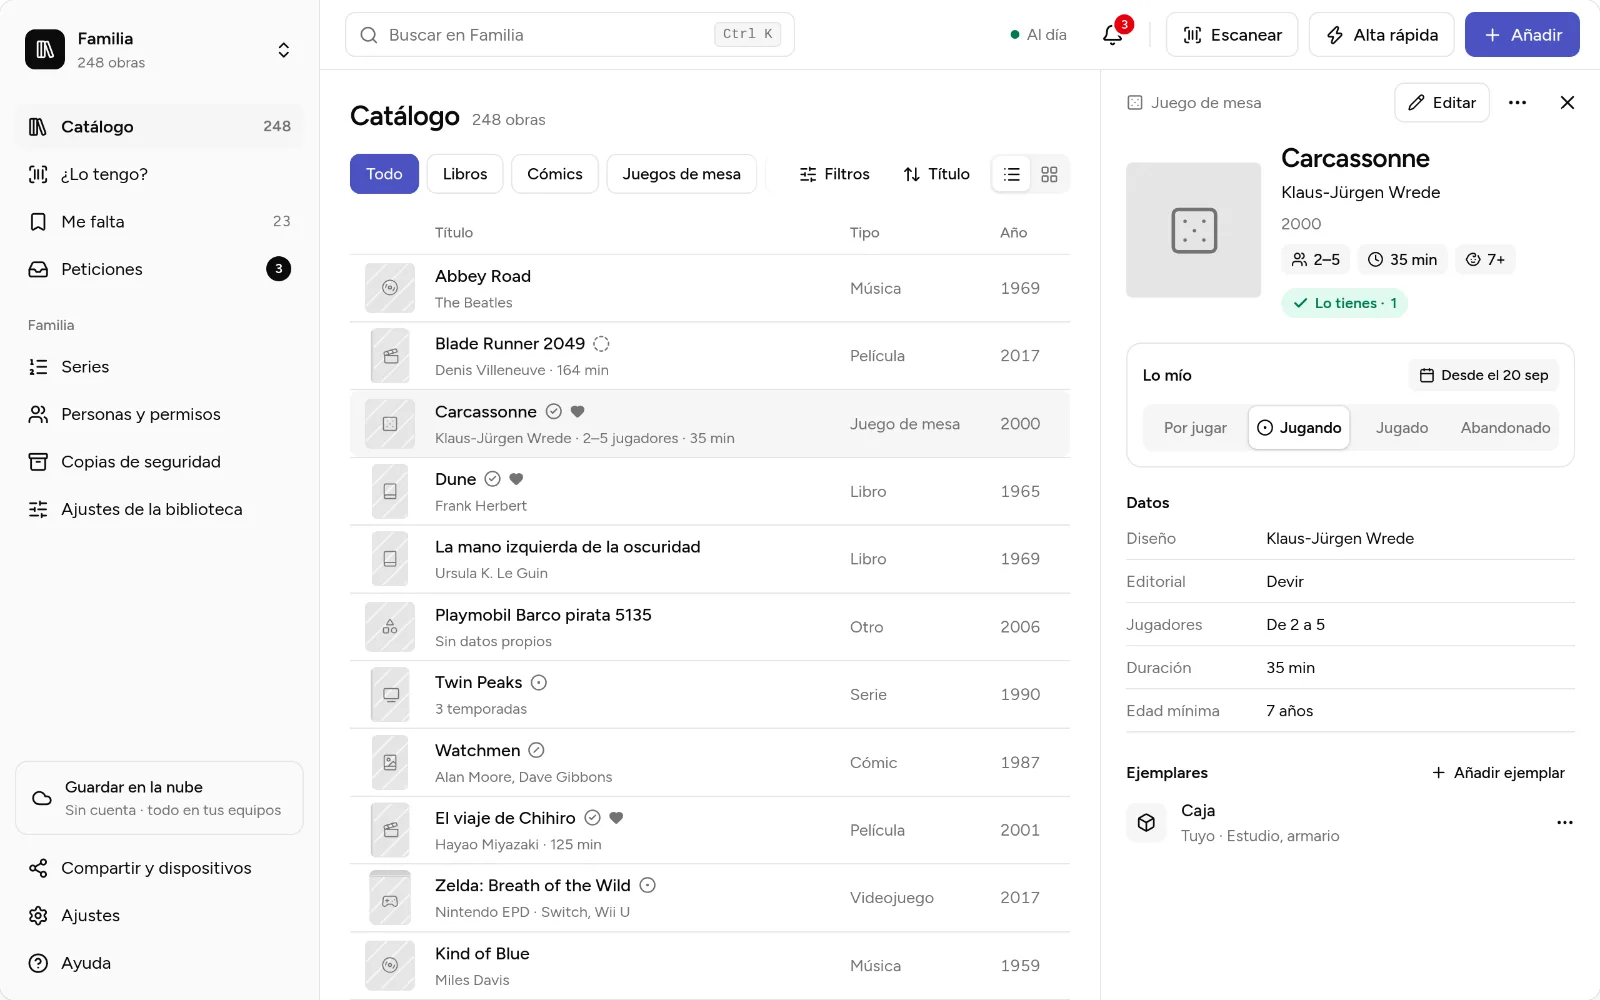Click the Abbey Road disc thumbnail
1600x1000 pixels.
390,288
